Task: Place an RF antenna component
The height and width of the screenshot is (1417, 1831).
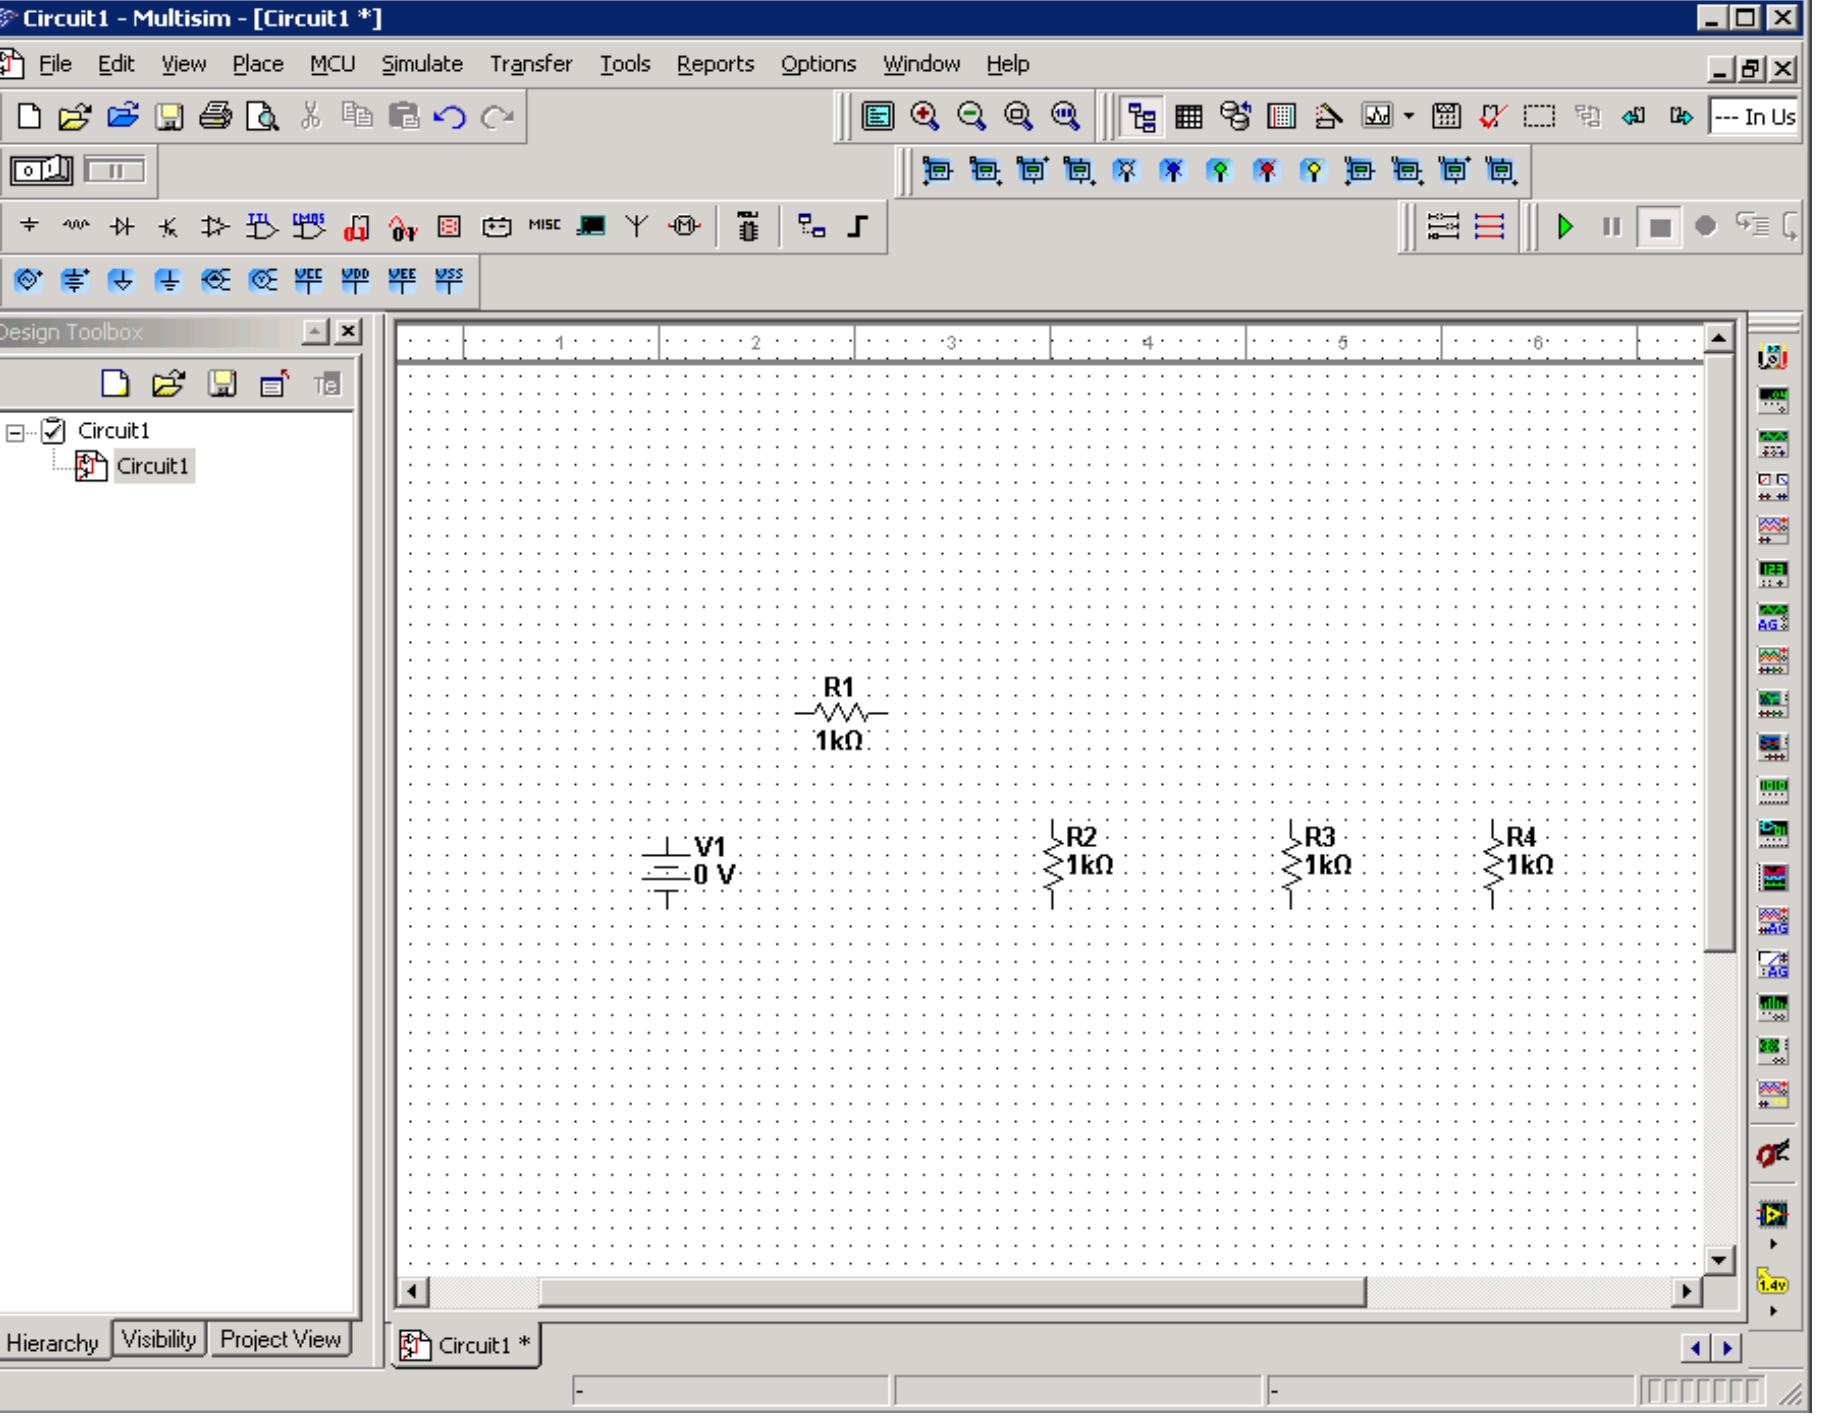Action: point(637,227)
